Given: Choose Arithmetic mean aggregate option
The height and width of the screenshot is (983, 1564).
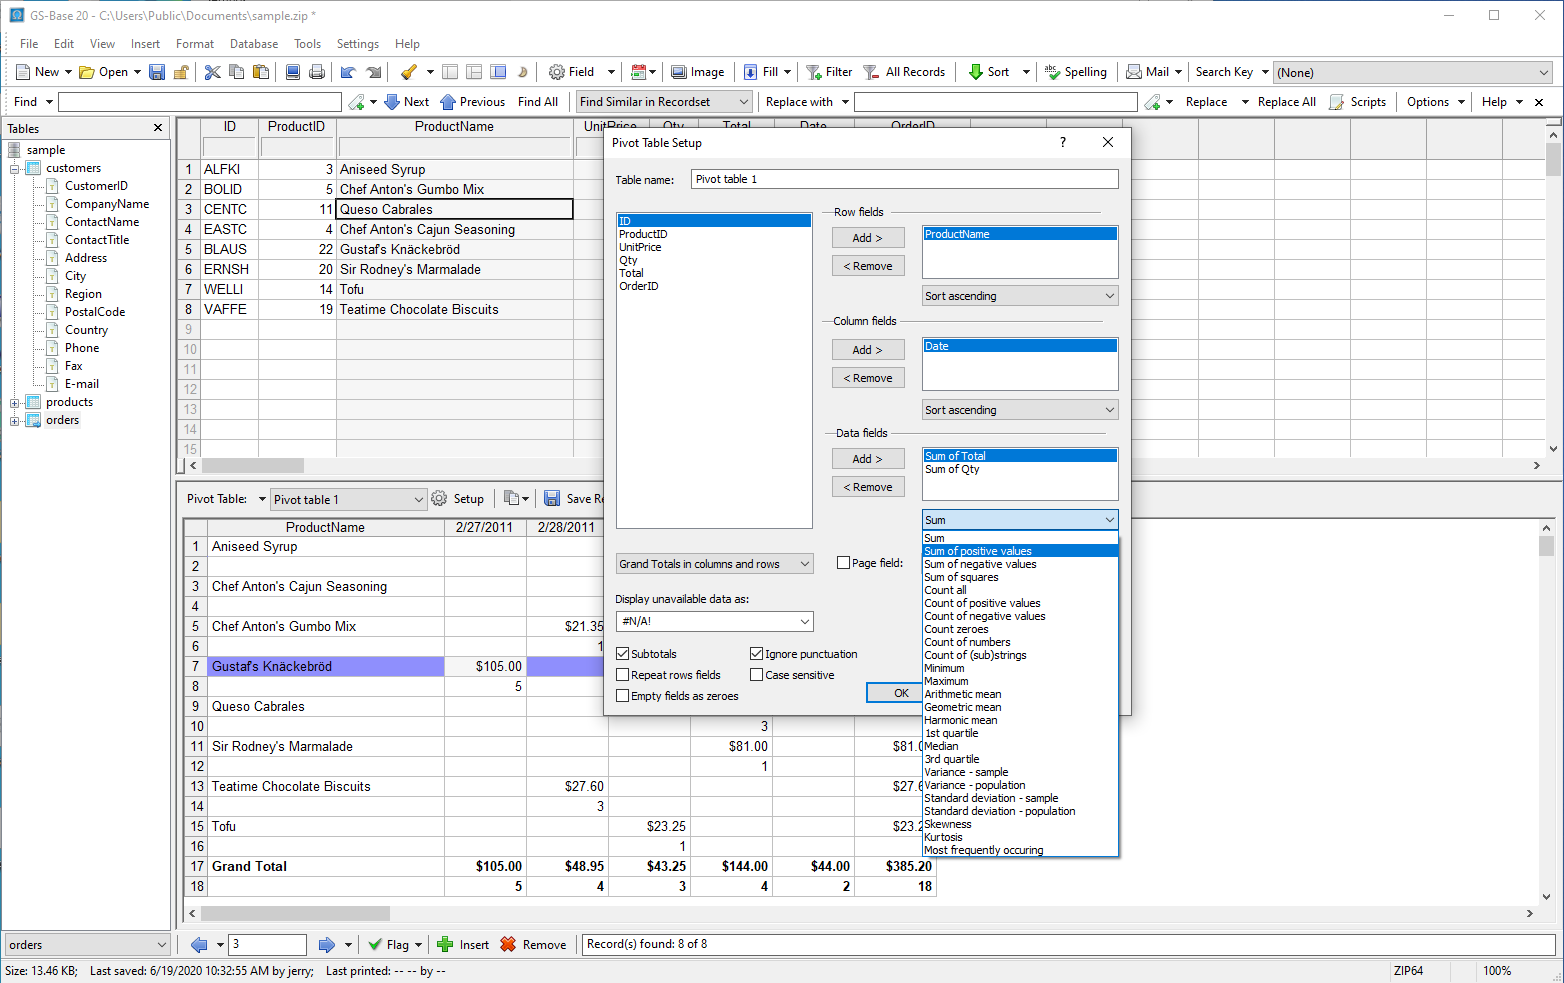Looking at the screenshot, I should 1020,694.
